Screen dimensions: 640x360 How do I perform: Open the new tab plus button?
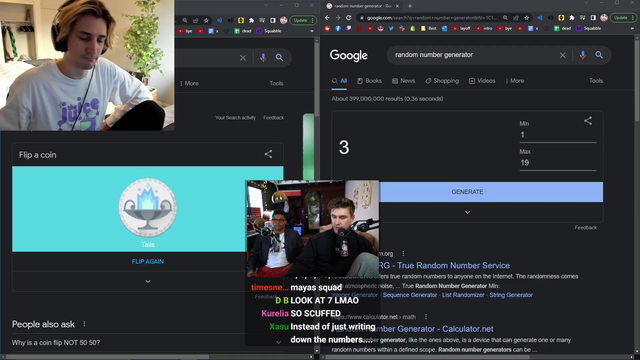pos(410,6)
